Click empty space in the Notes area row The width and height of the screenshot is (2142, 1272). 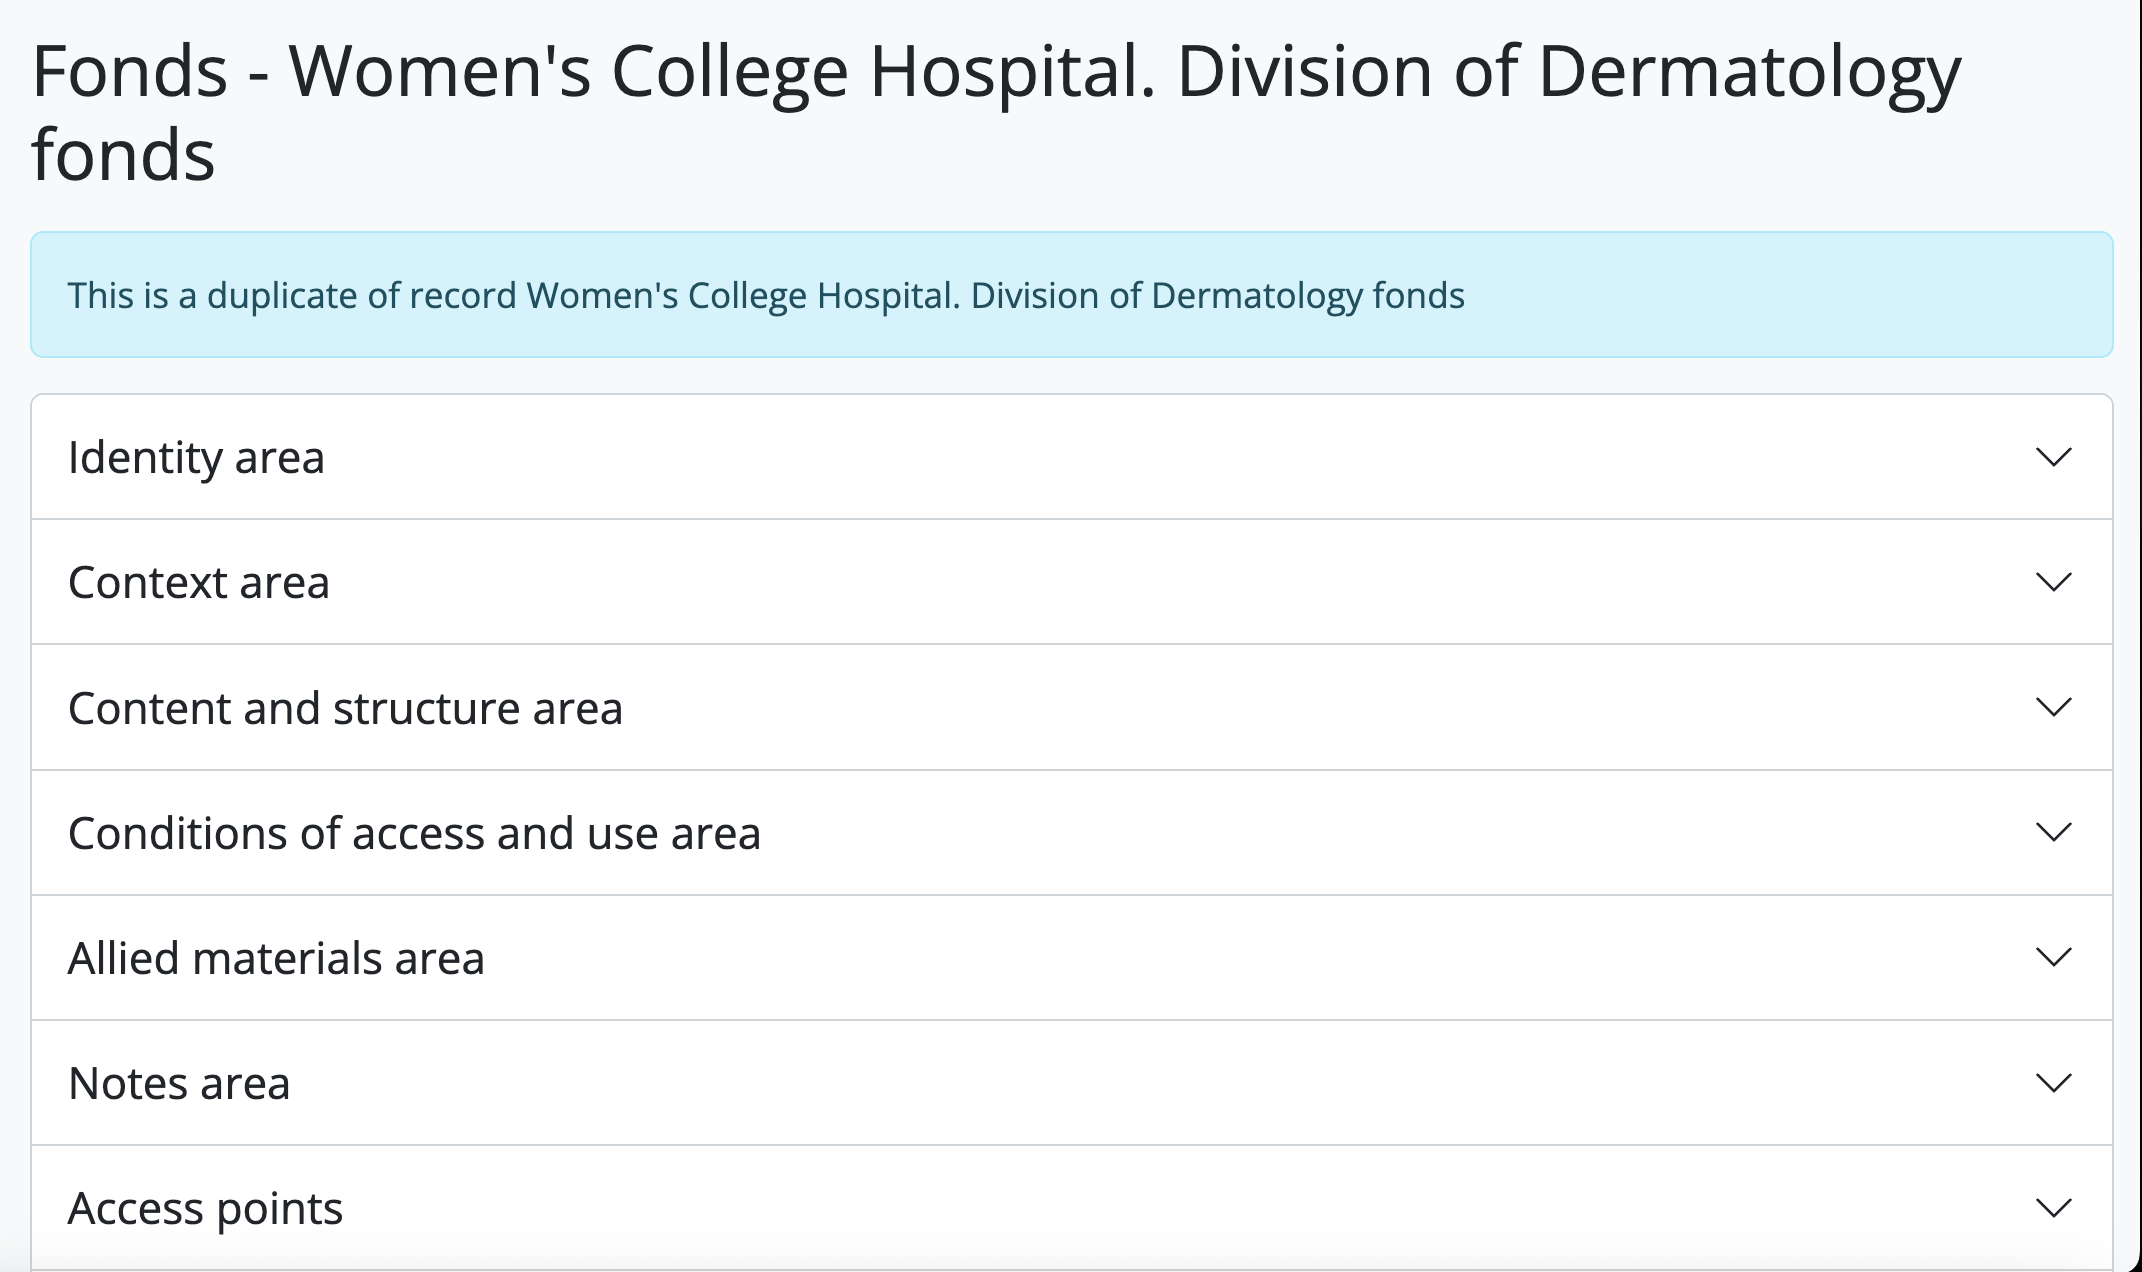[x=1100, y=1083]
